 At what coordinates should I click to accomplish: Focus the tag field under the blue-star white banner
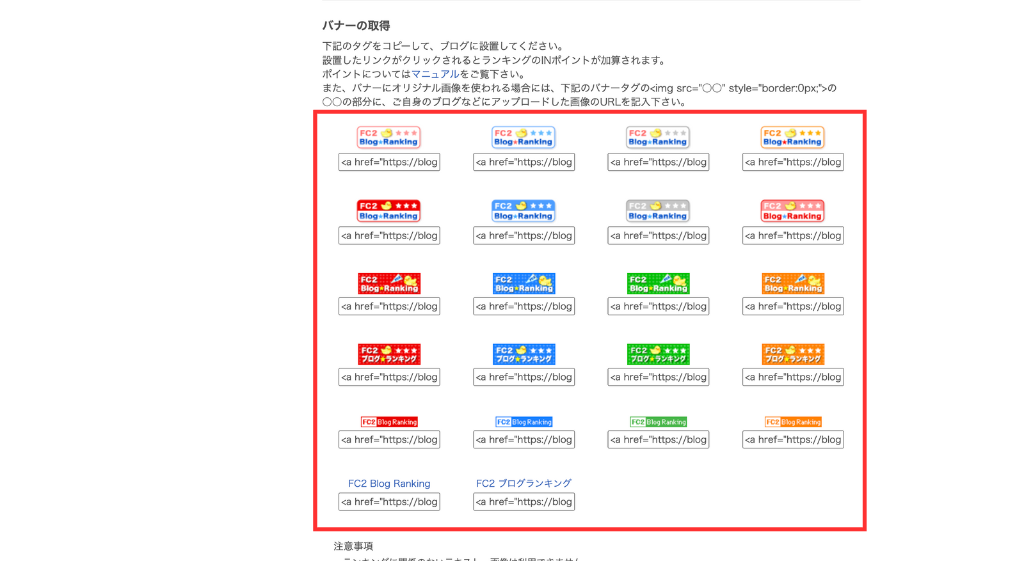pos(524,162)
